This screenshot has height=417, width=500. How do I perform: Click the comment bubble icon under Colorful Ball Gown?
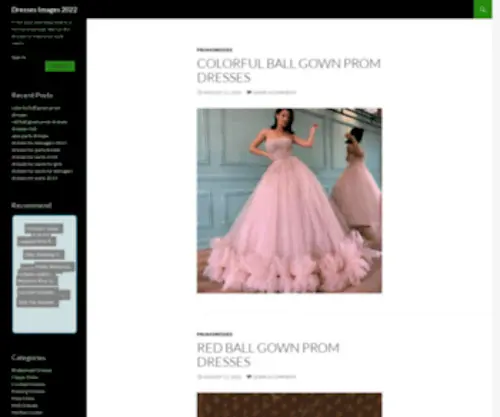[249, 92]
